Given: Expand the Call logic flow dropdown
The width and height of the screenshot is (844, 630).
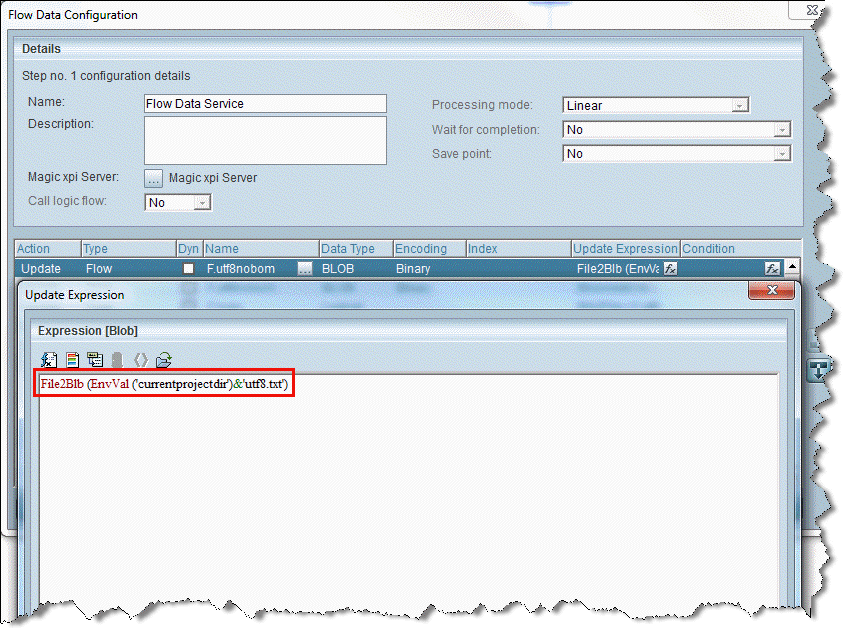Looking at the screenshot, I should [x=202, y=203].
